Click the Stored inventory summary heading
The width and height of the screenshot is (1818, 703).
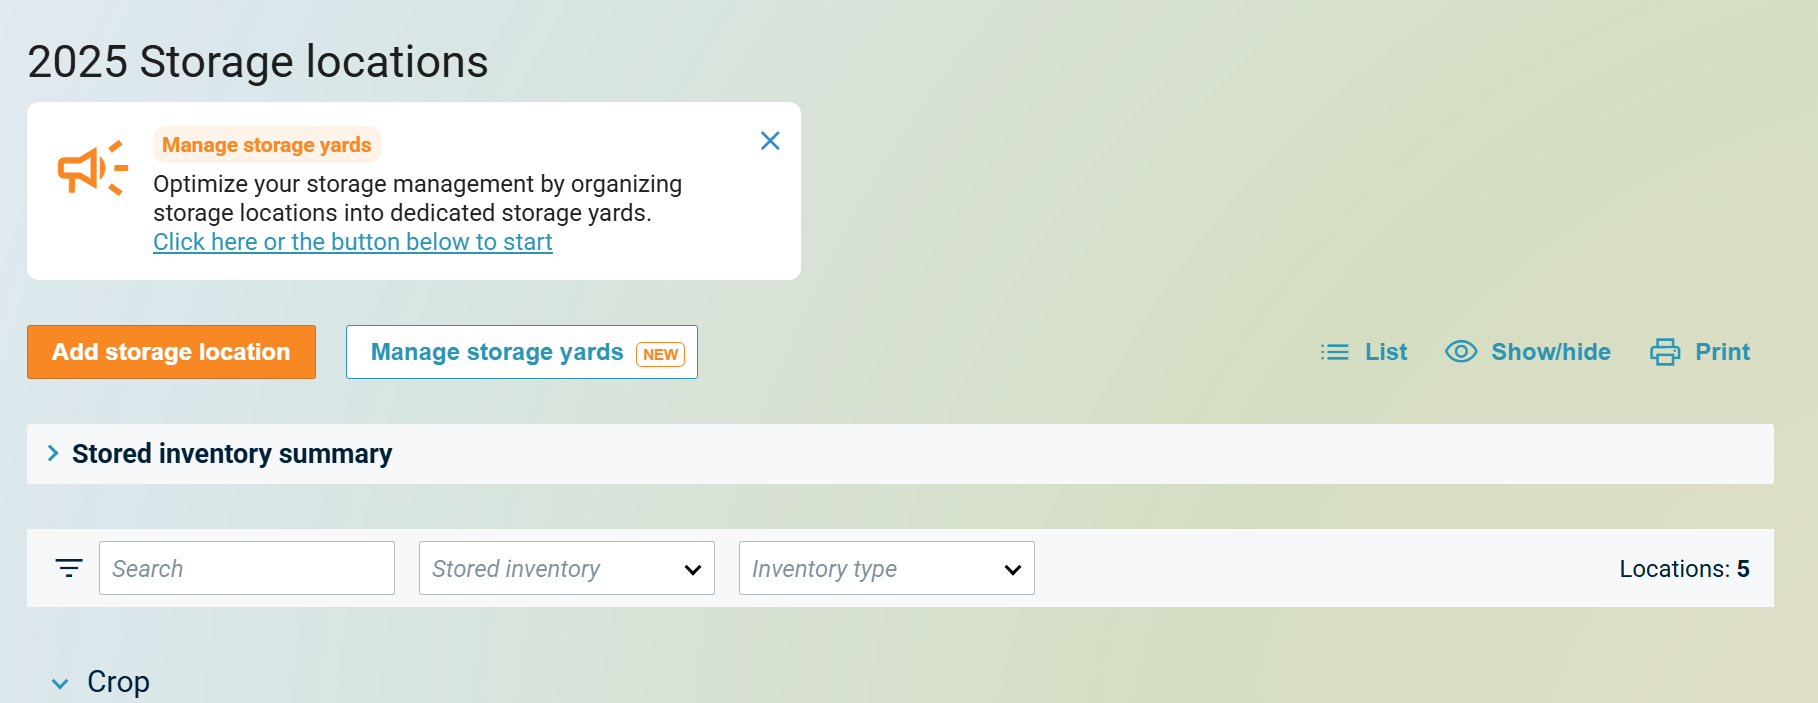[232, 454]
